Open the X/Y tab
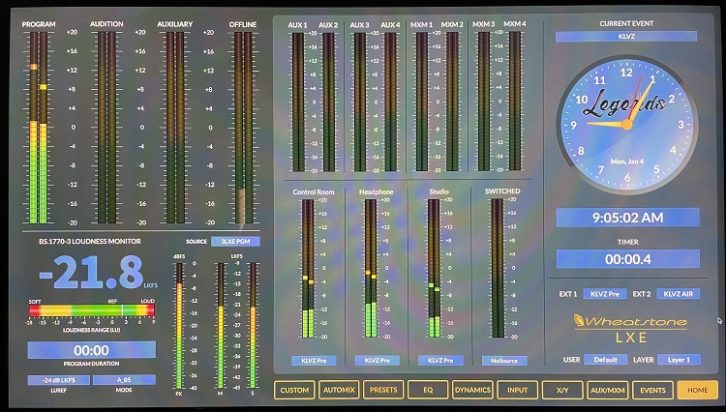The width and height of the screenshot is (726, 412). [x=562, y=390]
